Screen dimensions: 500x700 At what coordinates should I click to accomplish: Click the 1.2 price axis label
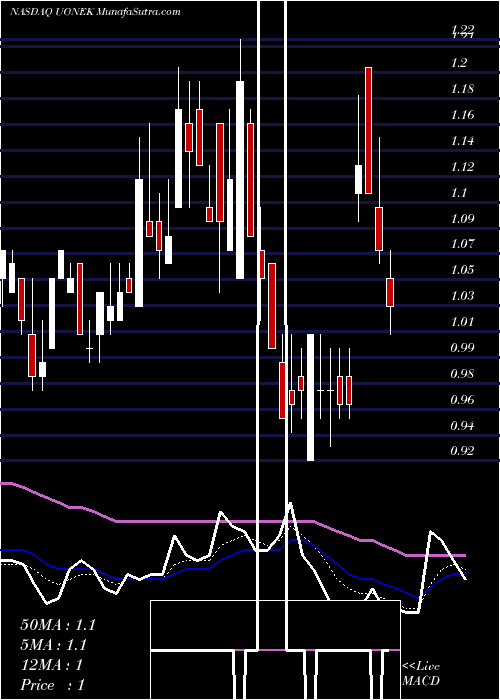[459, 62]
